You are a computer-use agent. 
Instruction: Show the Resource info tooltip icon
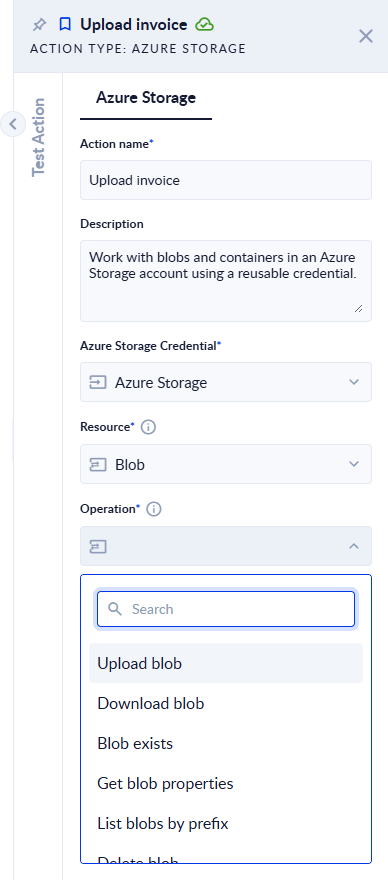[148, 427]
